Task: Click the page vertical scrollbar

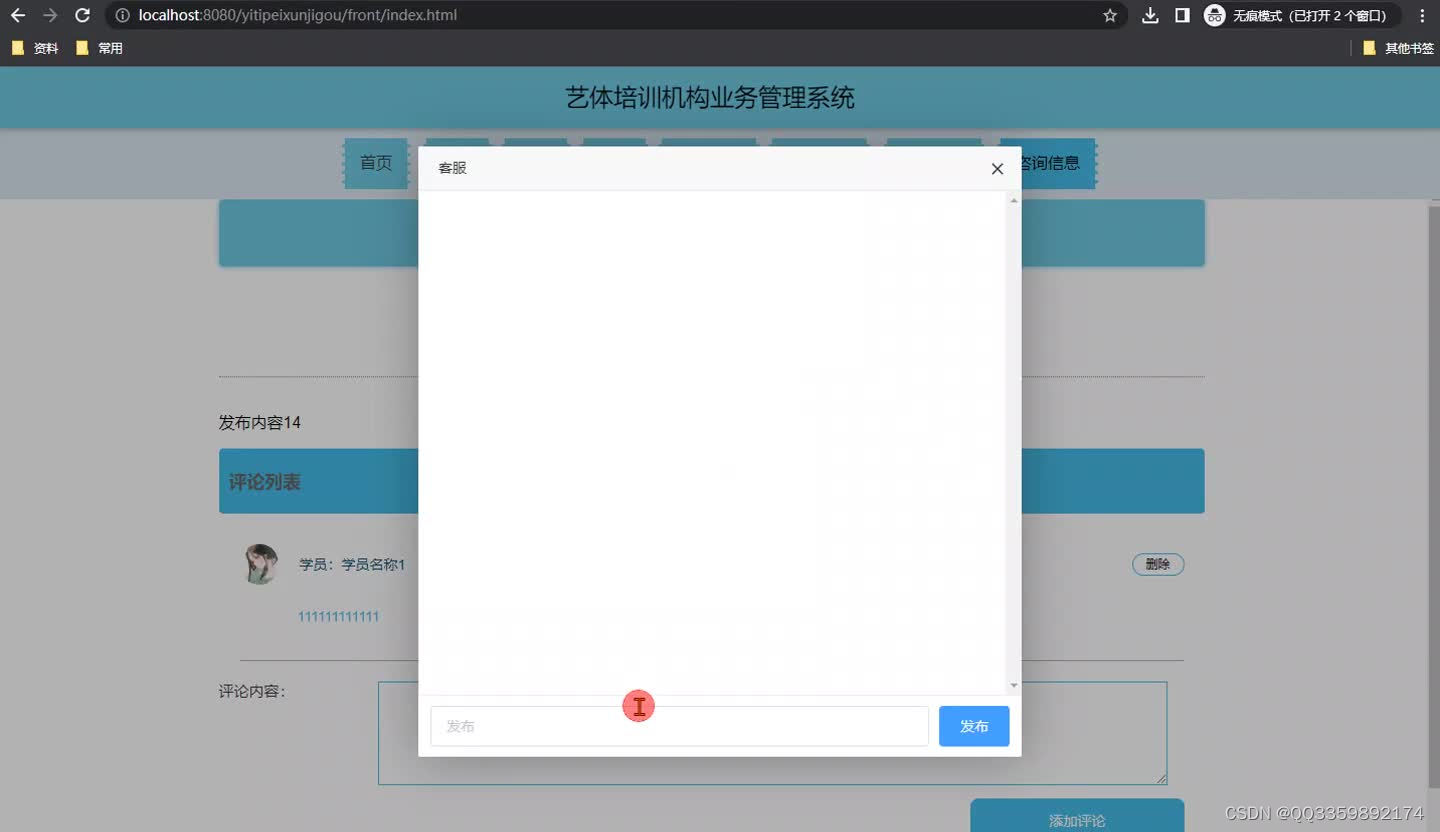Action: click(x=1434, y=495)
